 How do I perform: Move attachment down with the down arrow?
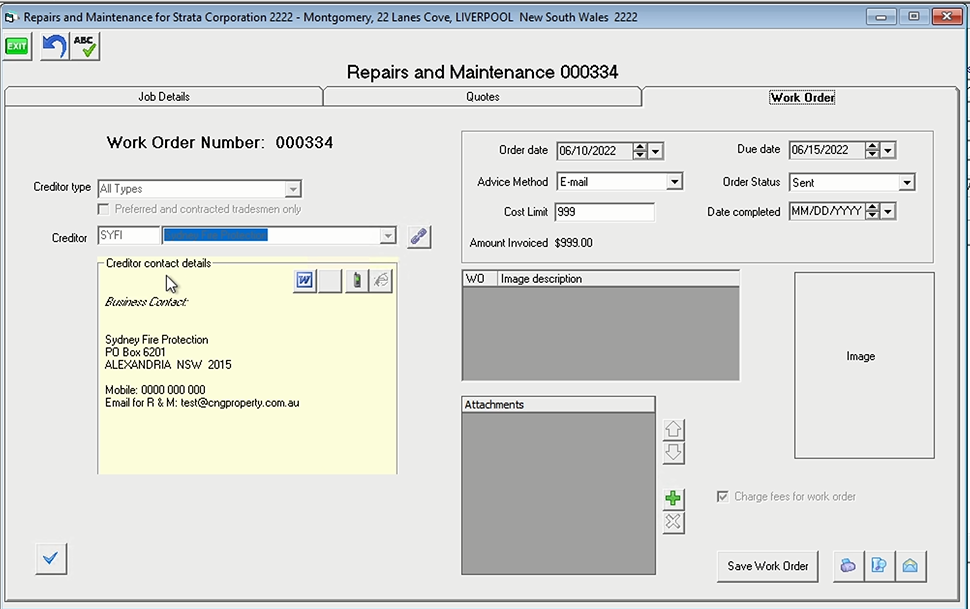(x=673, y=452)
